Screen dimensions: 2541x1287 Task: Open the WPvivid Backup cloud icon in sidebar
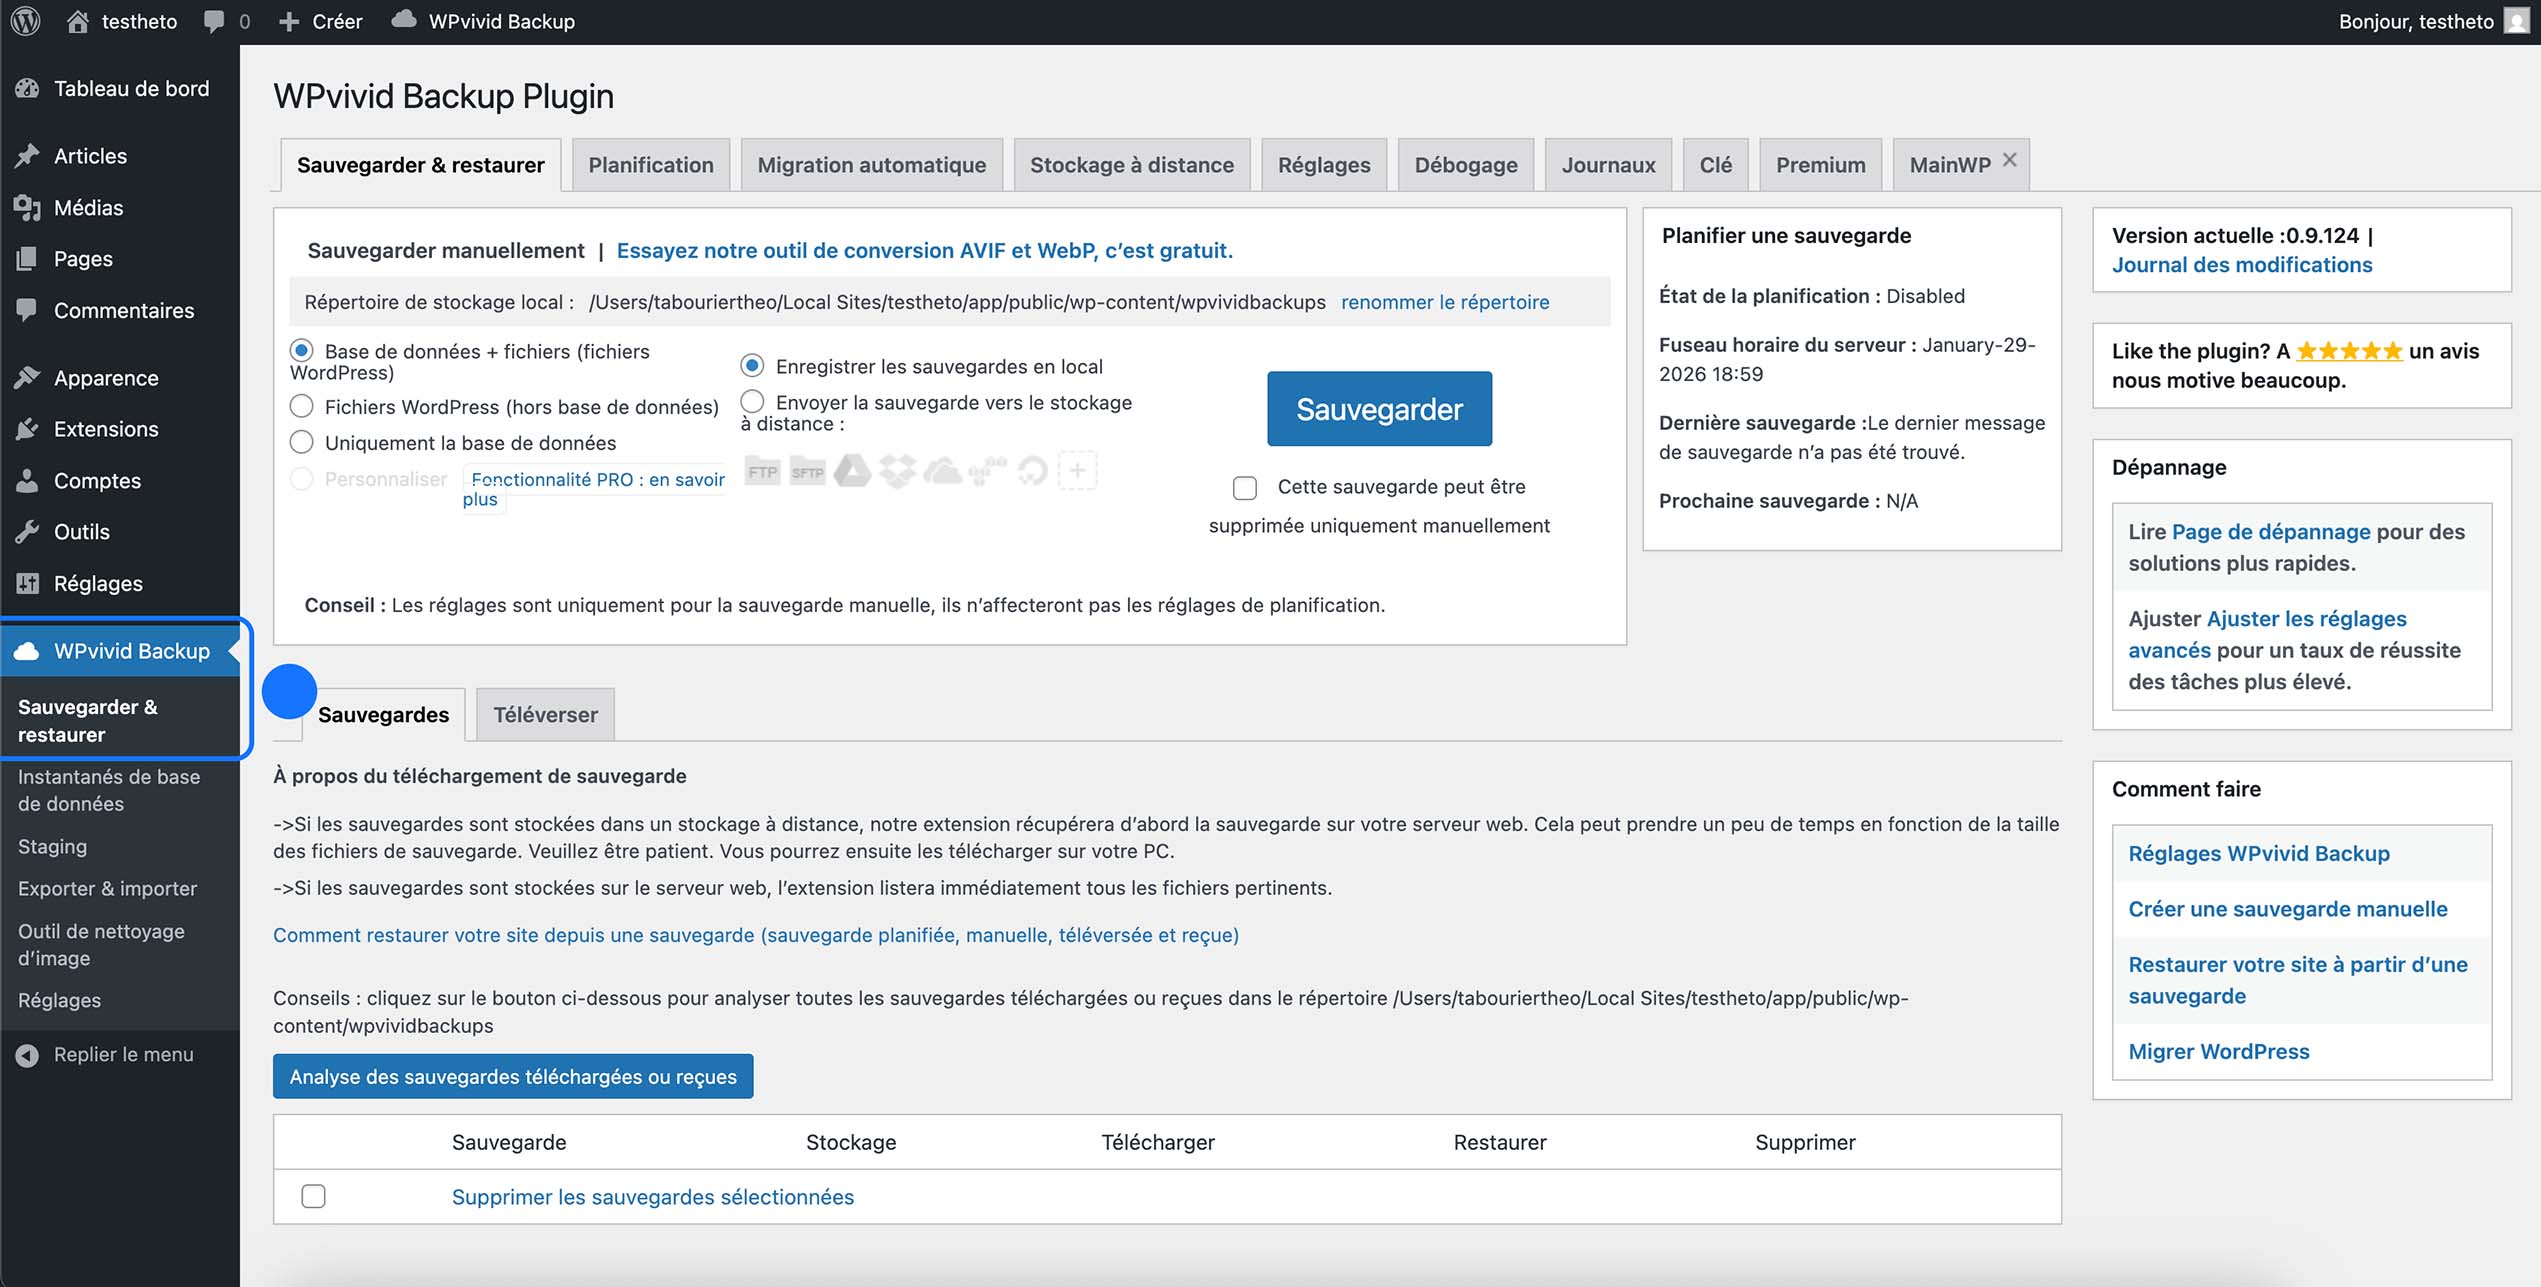[x=27, y=651]
